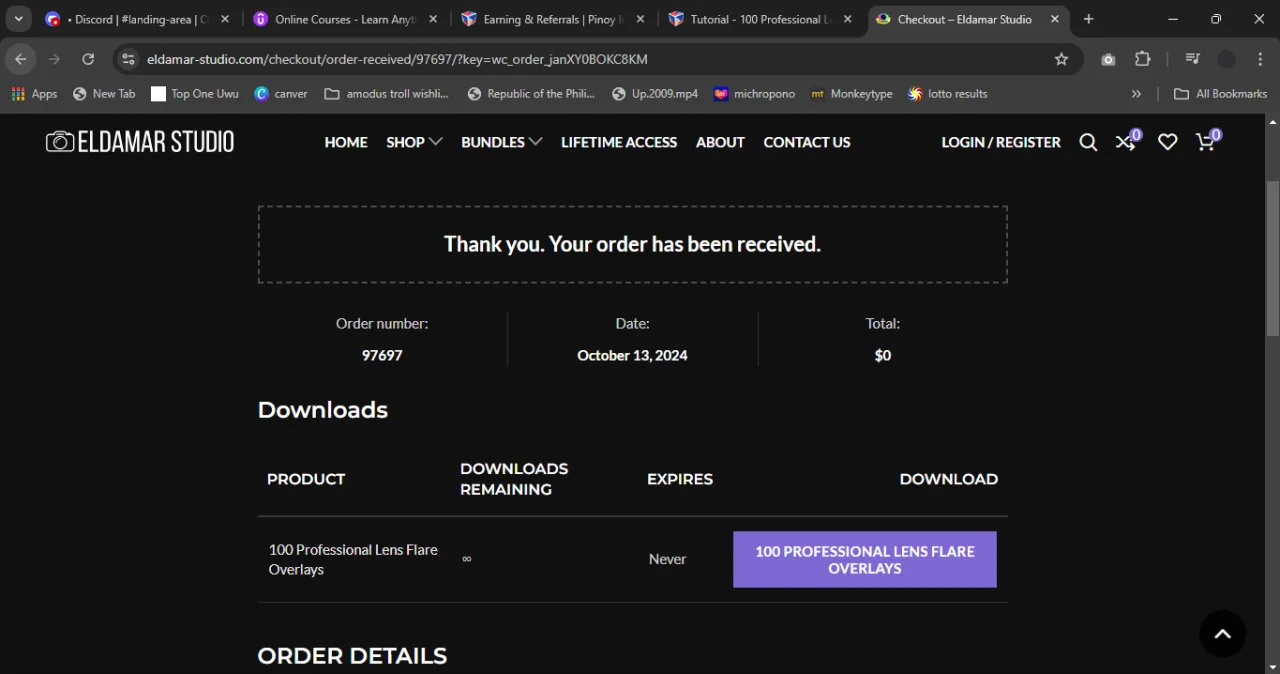Screen dimensions: 1280x674
Task: Close the Checkout – Eldamar Studio tab
Action: click(x=1054, y=19)
